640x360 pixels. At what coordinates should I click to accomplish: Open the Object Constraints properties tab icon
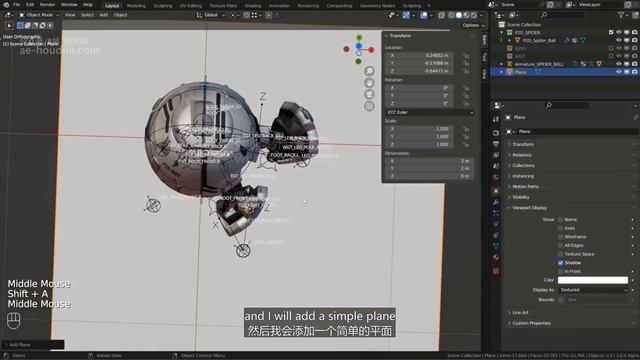pyautogui.click(x=496, y=235)
